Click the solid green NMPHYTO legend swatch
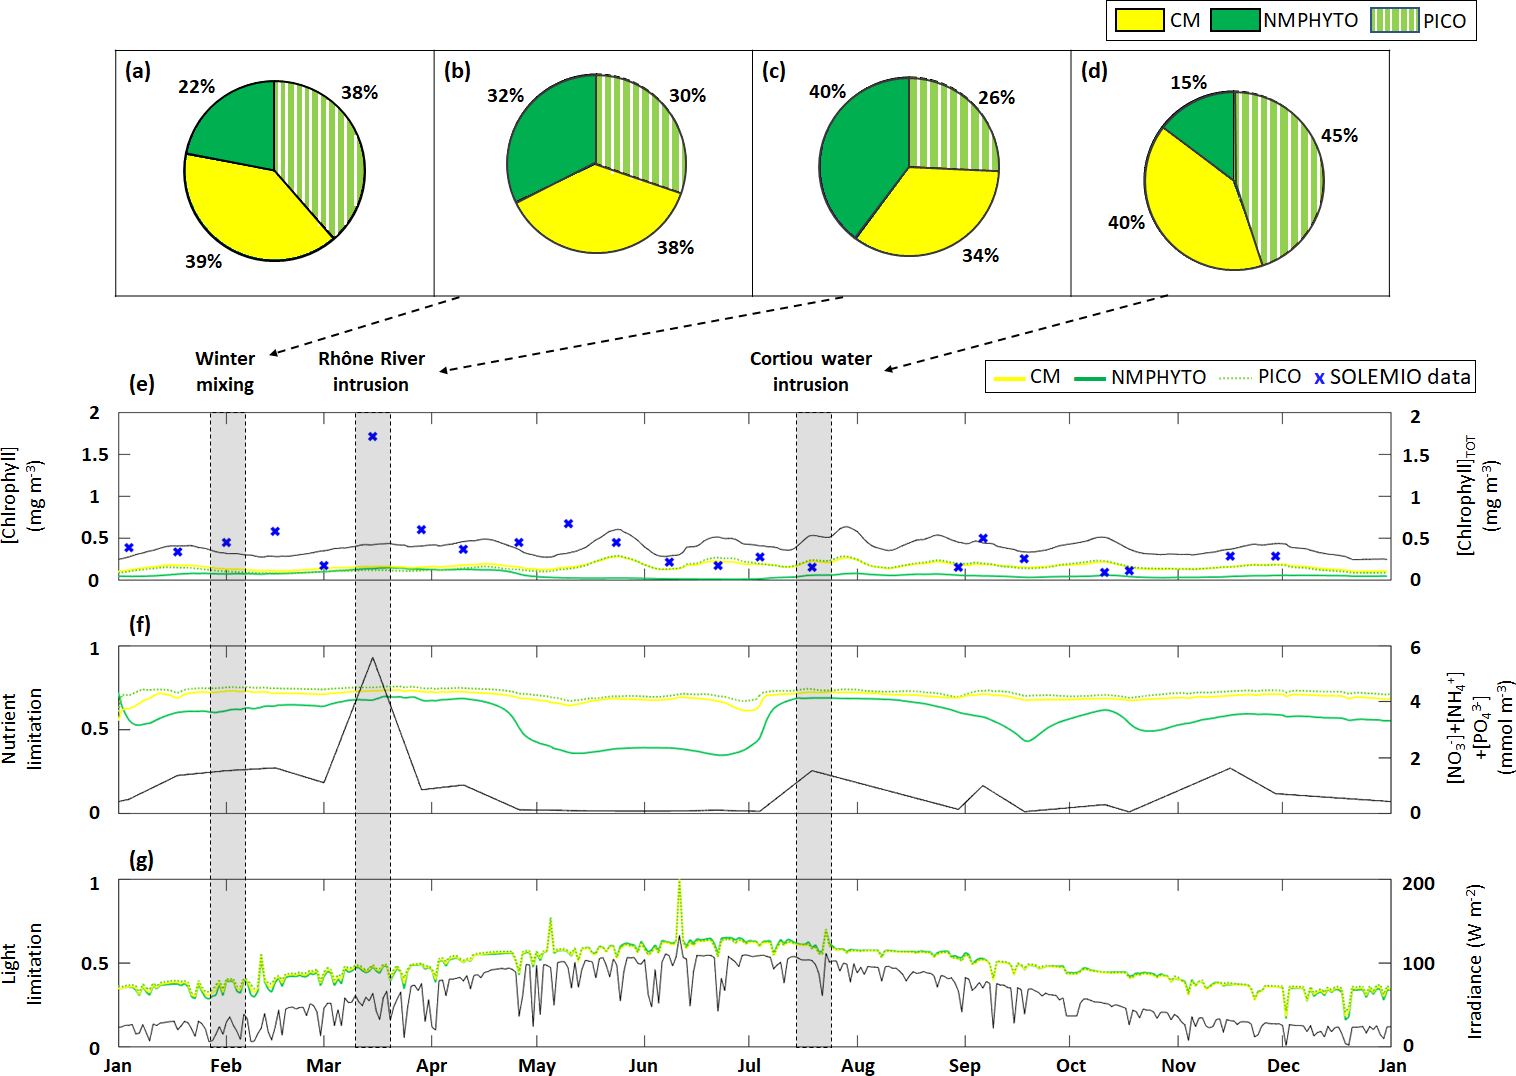The width and height of the screenshot is (1516, 1076). coord(1234,20)
